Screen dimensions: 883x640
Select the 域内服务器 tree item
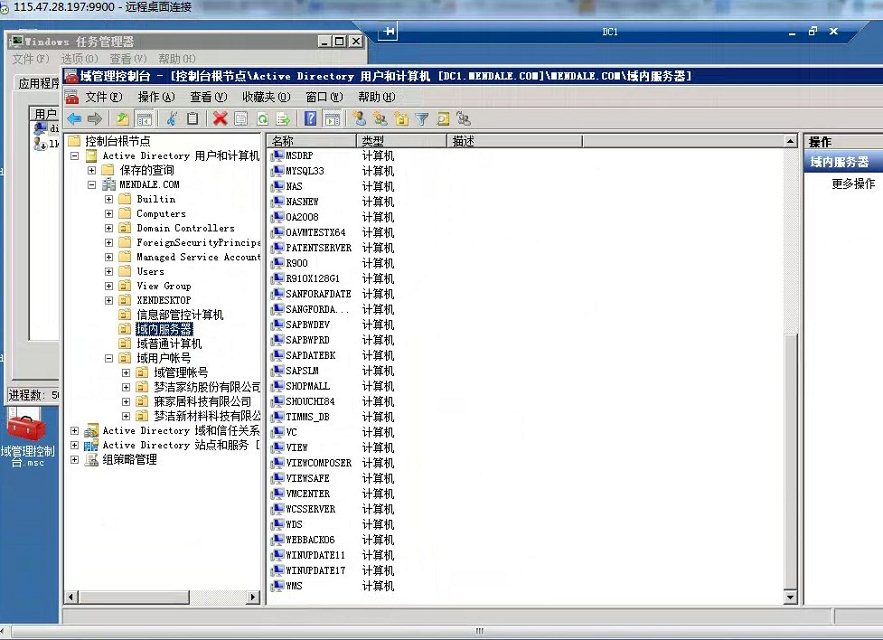164,329
